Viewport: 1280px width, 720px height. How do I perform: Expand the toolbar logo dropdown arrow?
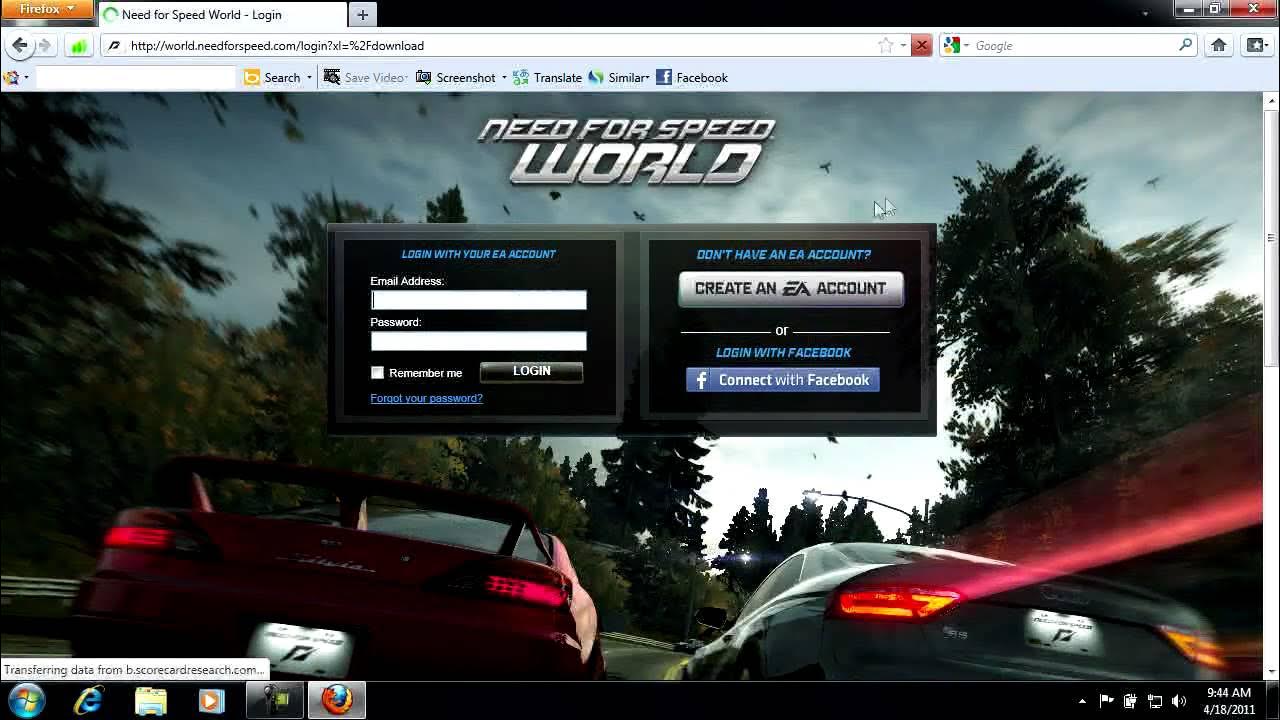pos(26,77)
